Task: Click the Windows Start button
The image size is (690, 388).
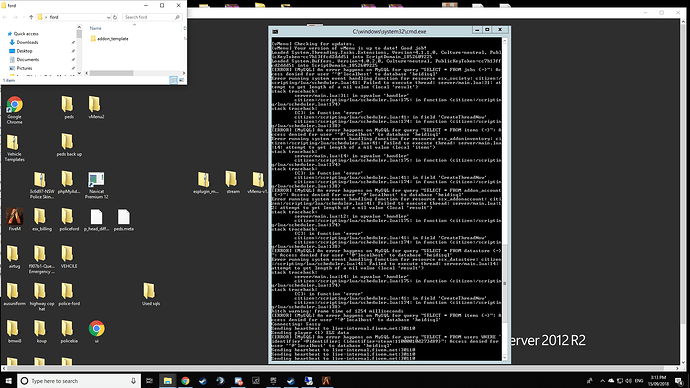Action: click(8, 381)
